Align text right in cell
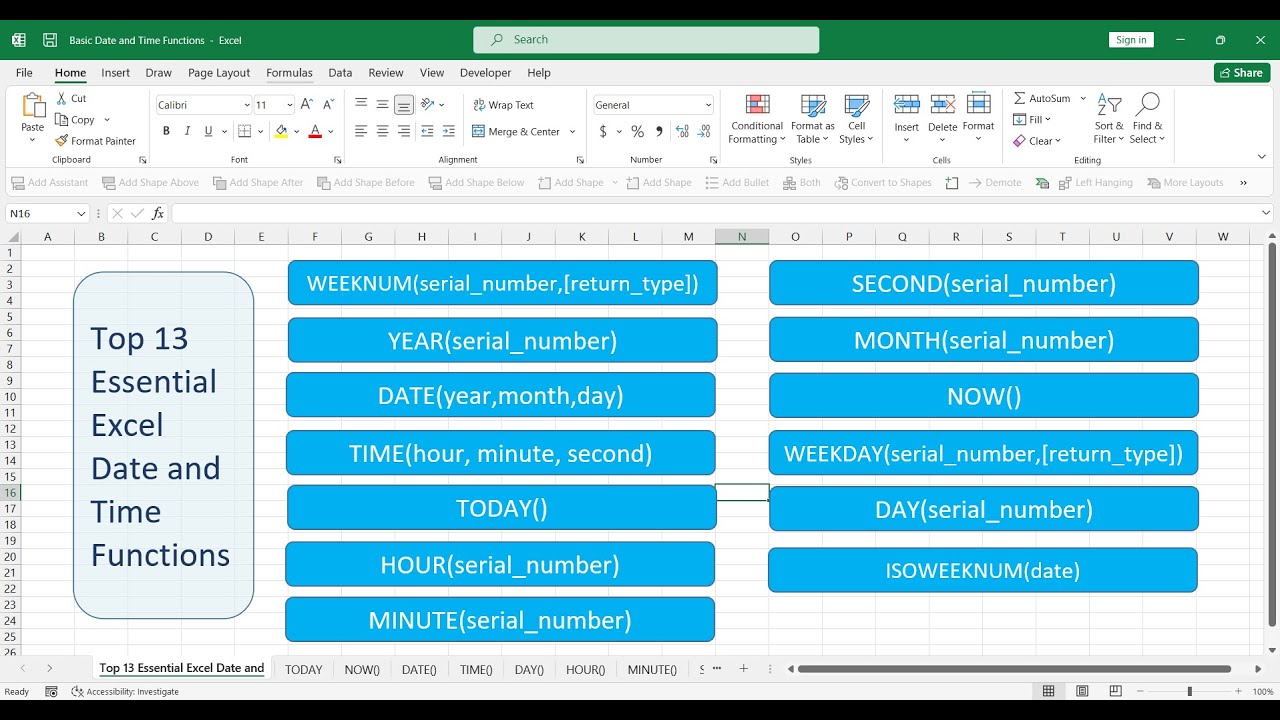This screenshot has height=720, width=1280. pyautogui.click(x=404, y=131)
